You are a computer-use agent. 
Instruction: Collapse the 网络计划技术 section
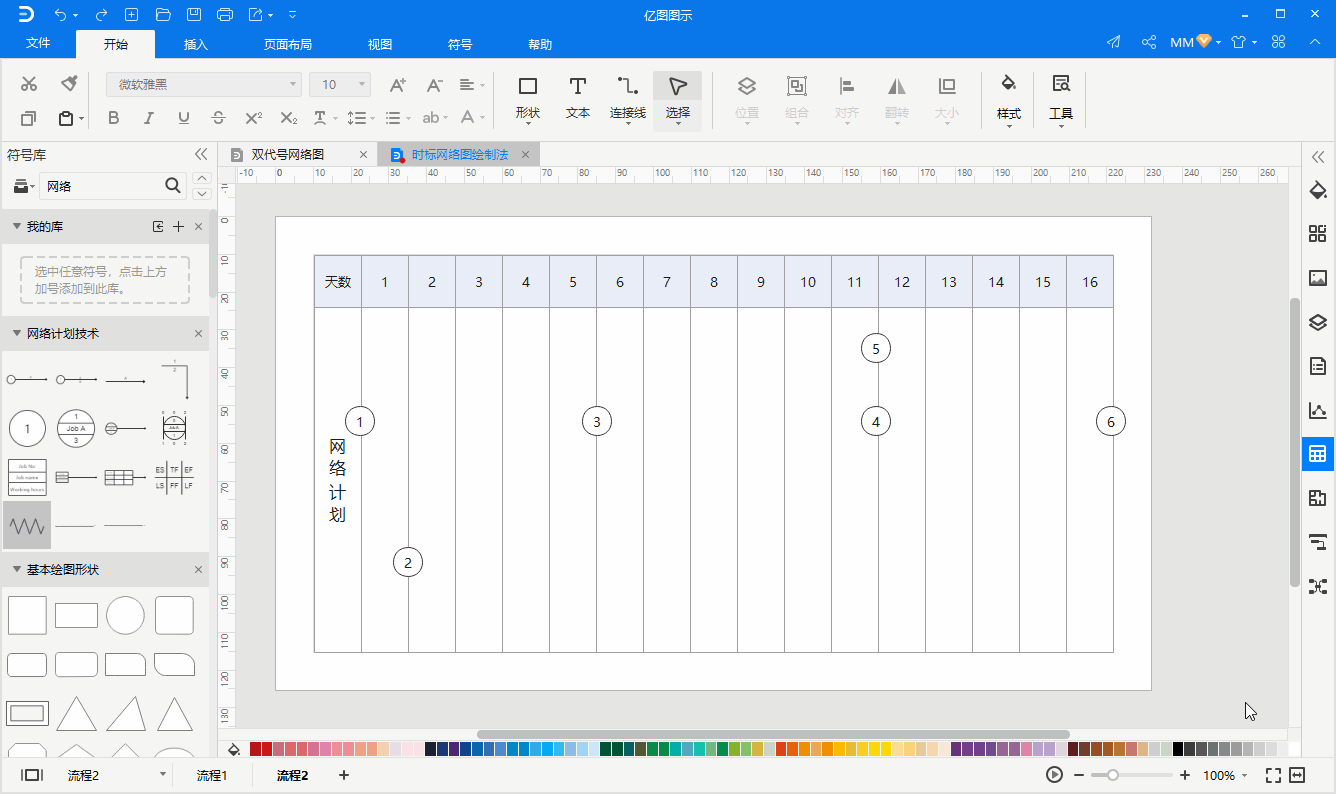pos(17,334)
